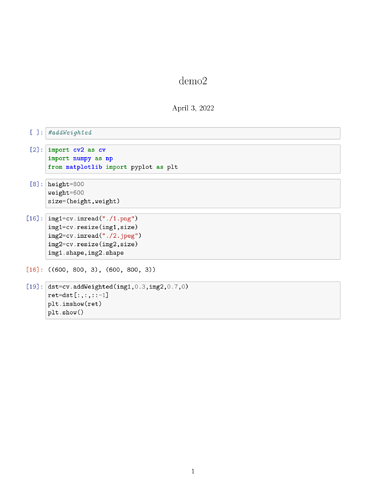Click the import cv2 as cv line

pyautogui.click(x=77, y=150)
